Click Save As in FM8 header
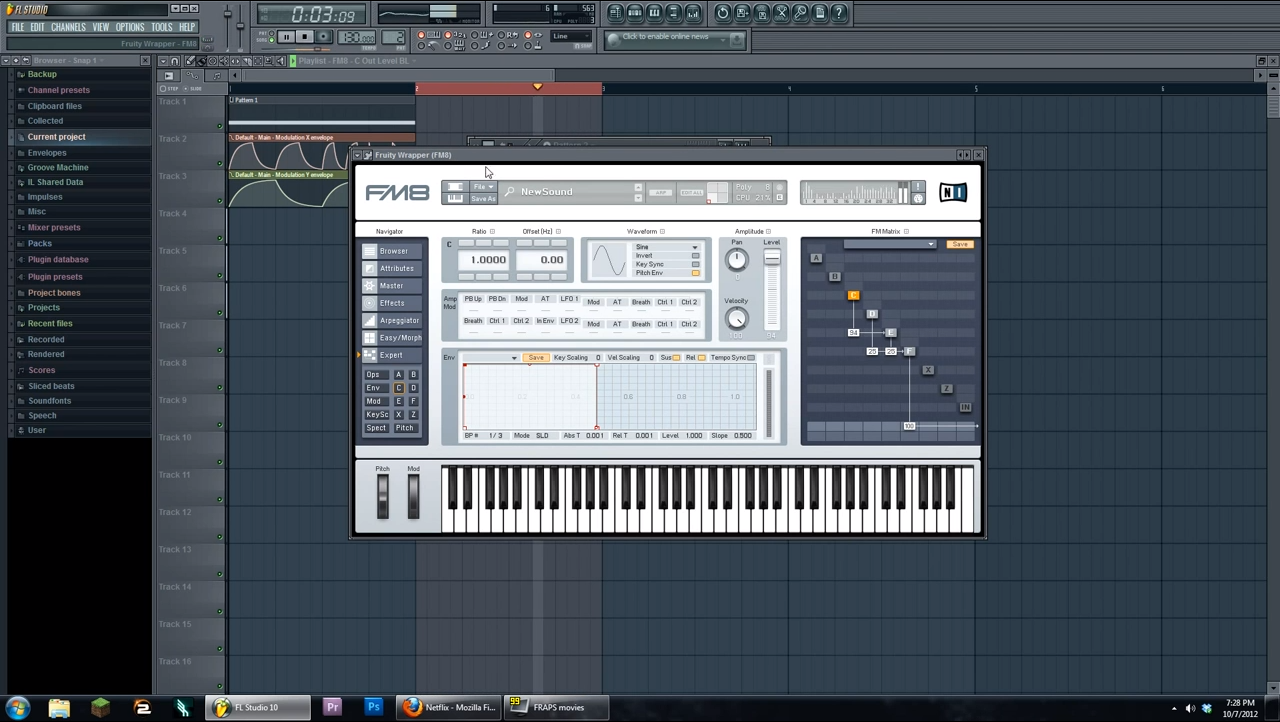Screen dimensions: 1280x722 coord(483,198)
